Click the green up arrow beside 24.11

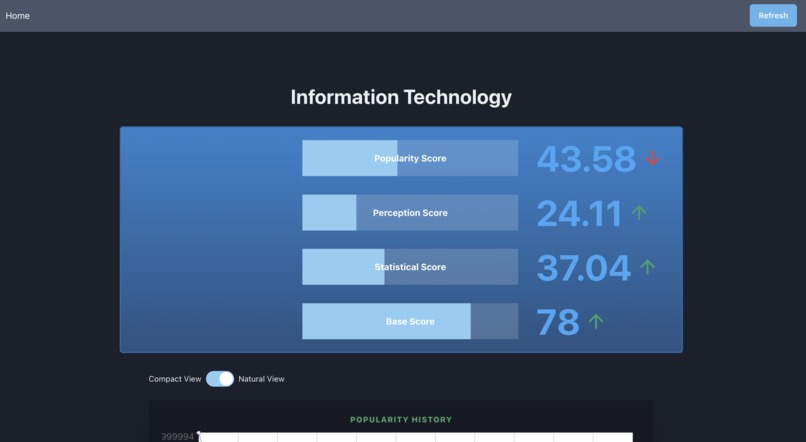tap(639, 212)
